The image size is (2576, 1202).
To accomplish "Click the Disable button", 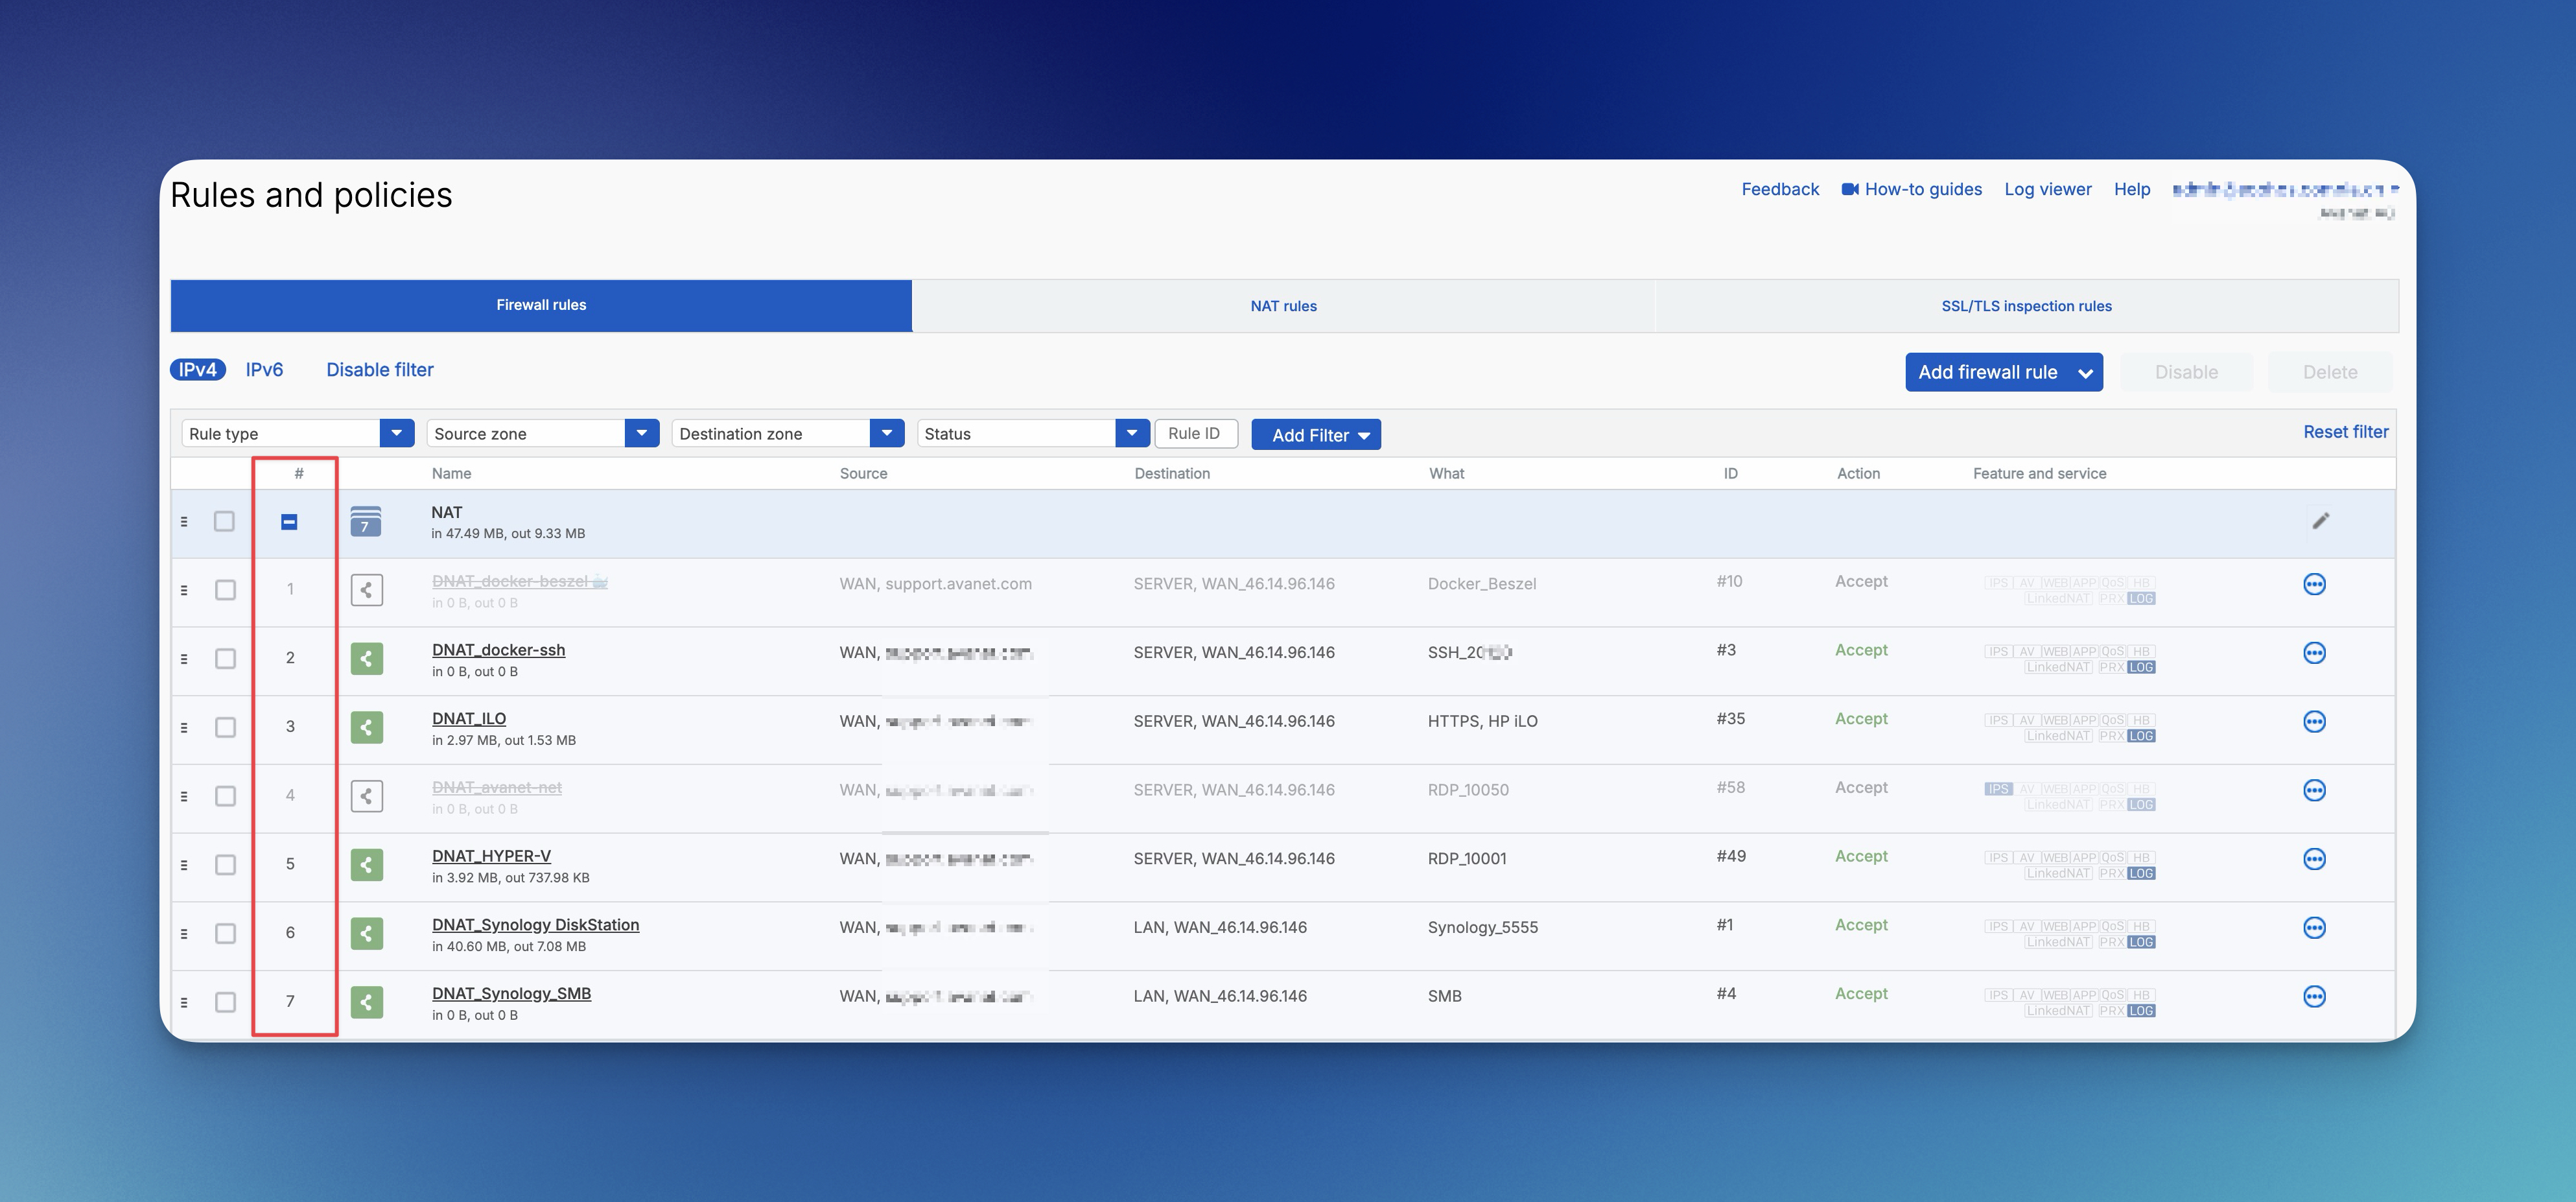I will pos(2186,372).
